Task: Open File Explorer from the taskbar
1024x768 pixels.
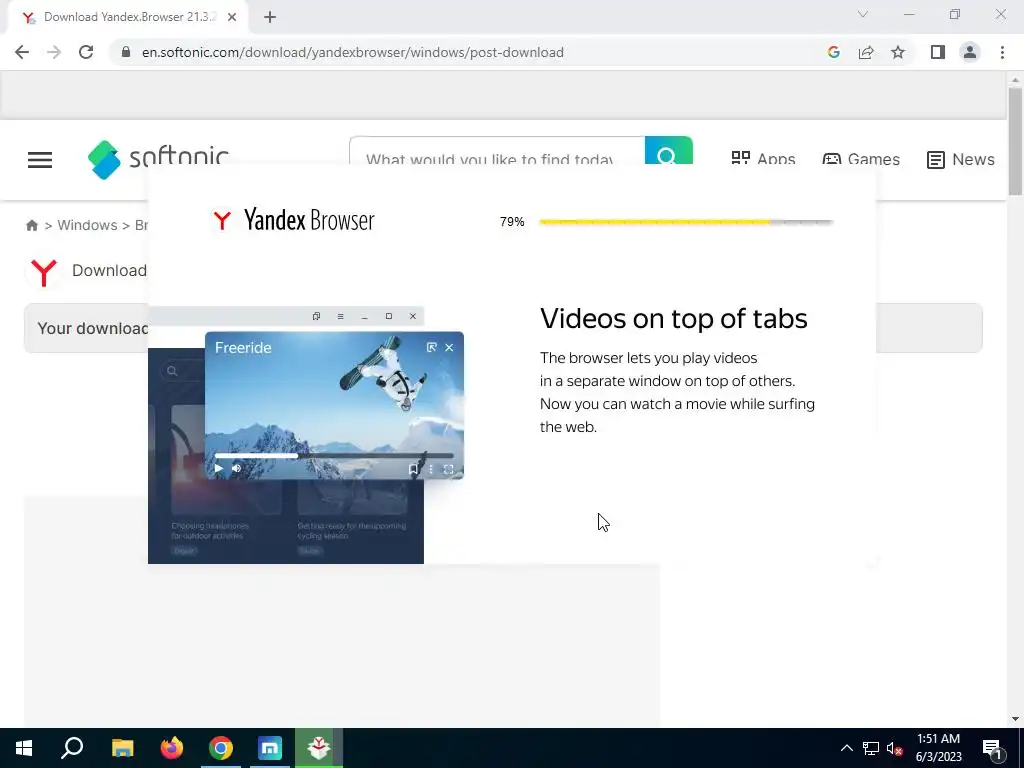Action: click(122, 748)
